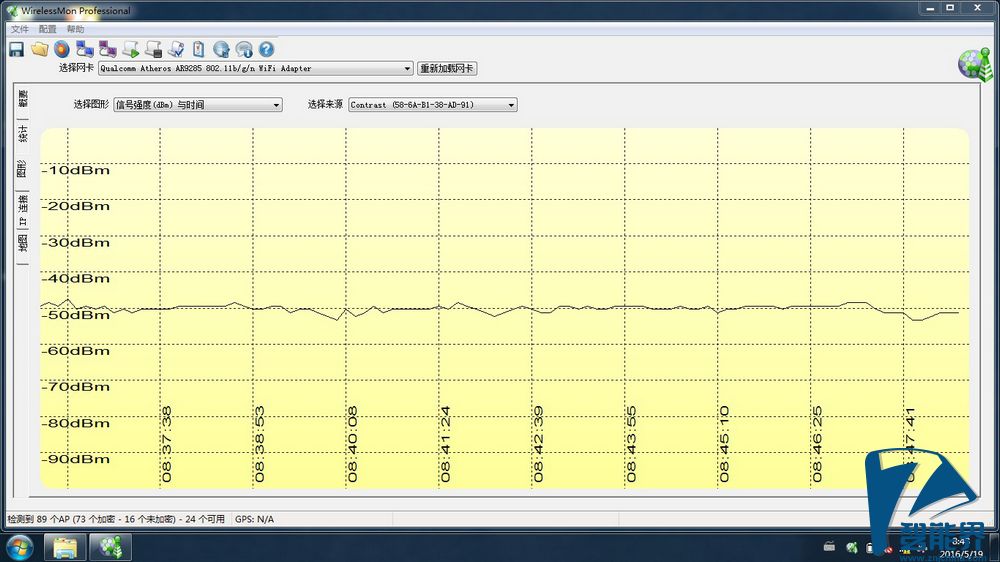The height and width of the screenshot is (562, 1000).
Task: Click the green WirelessMon tray icon
Action: (x=851, y=547)
